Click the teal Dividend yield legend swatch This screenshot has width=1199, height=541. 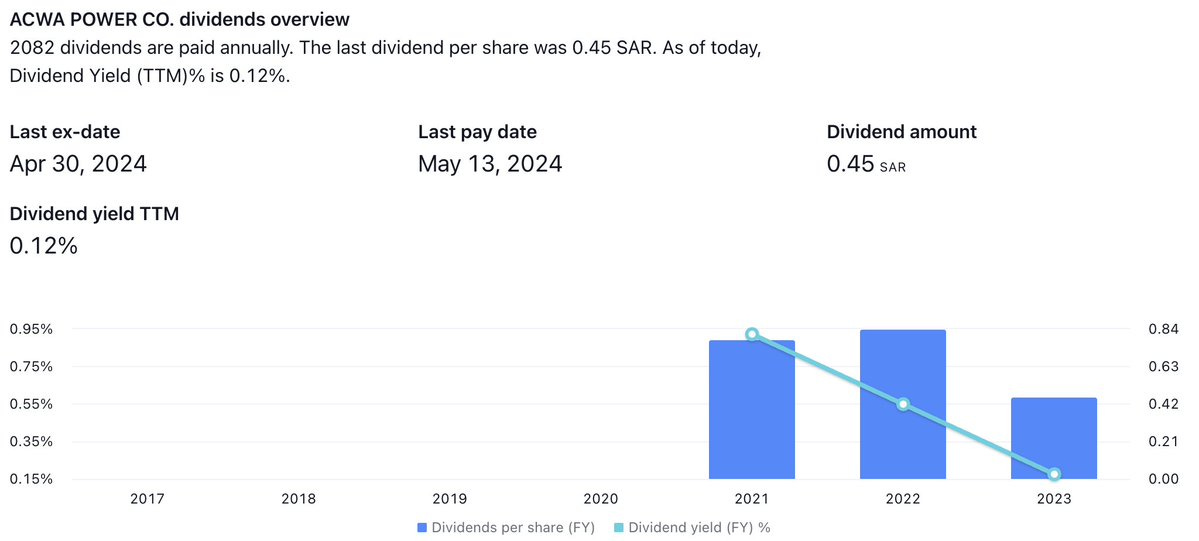coord(619,527)
